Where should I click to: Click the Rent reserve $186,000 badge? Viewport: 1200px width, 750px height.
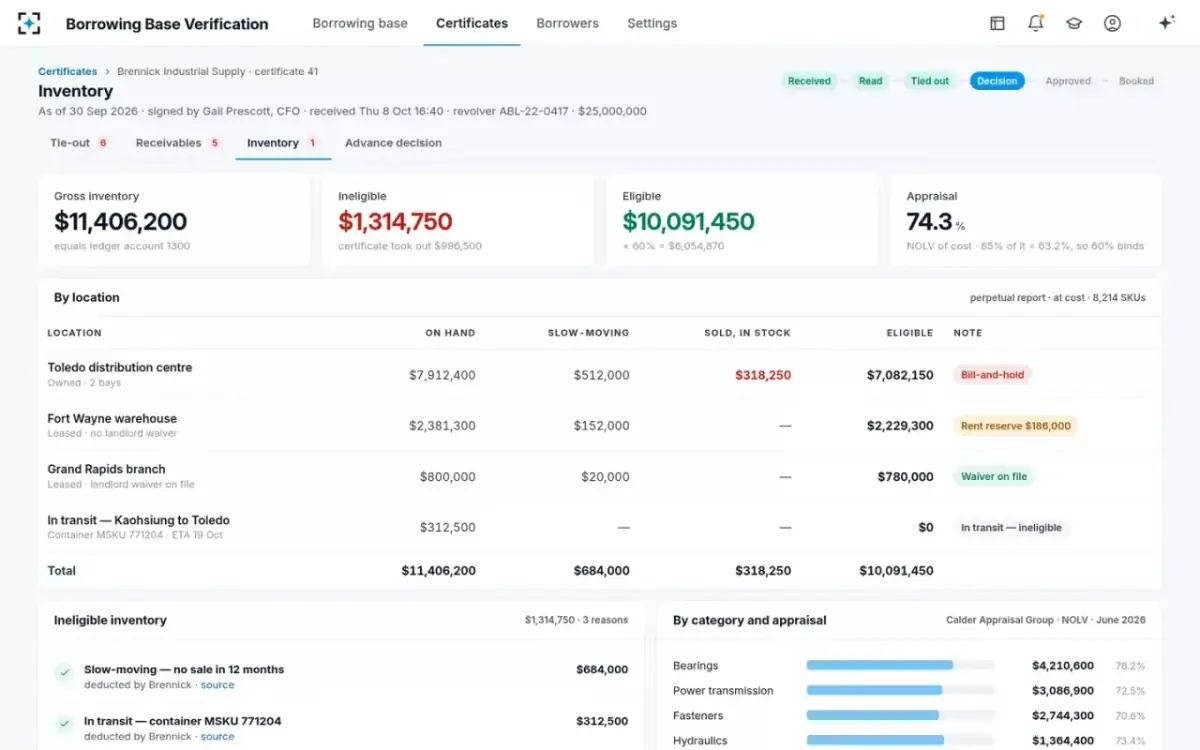(x=1015, y=426)
